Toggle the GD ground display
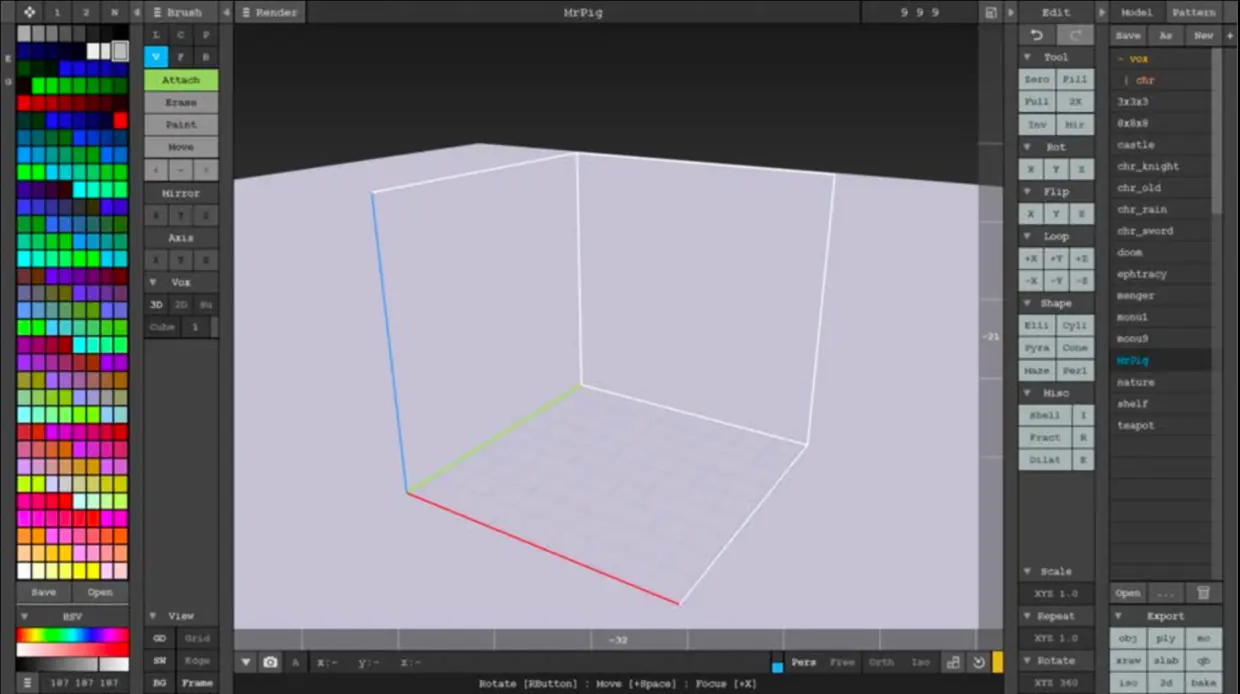The height and width of the screenshot is (694, 1240). (x=160, y=638)
